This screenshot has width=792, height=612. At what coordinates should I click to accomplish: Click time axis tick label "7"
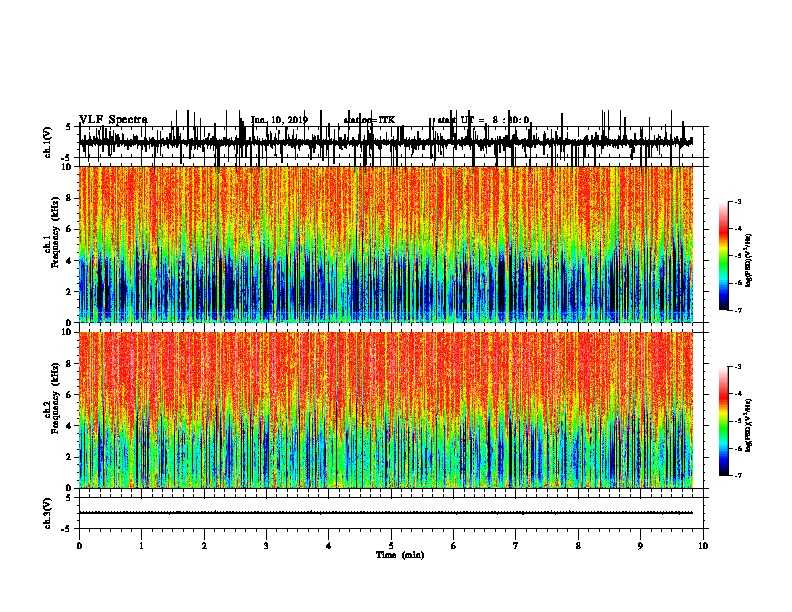point(516,546)
